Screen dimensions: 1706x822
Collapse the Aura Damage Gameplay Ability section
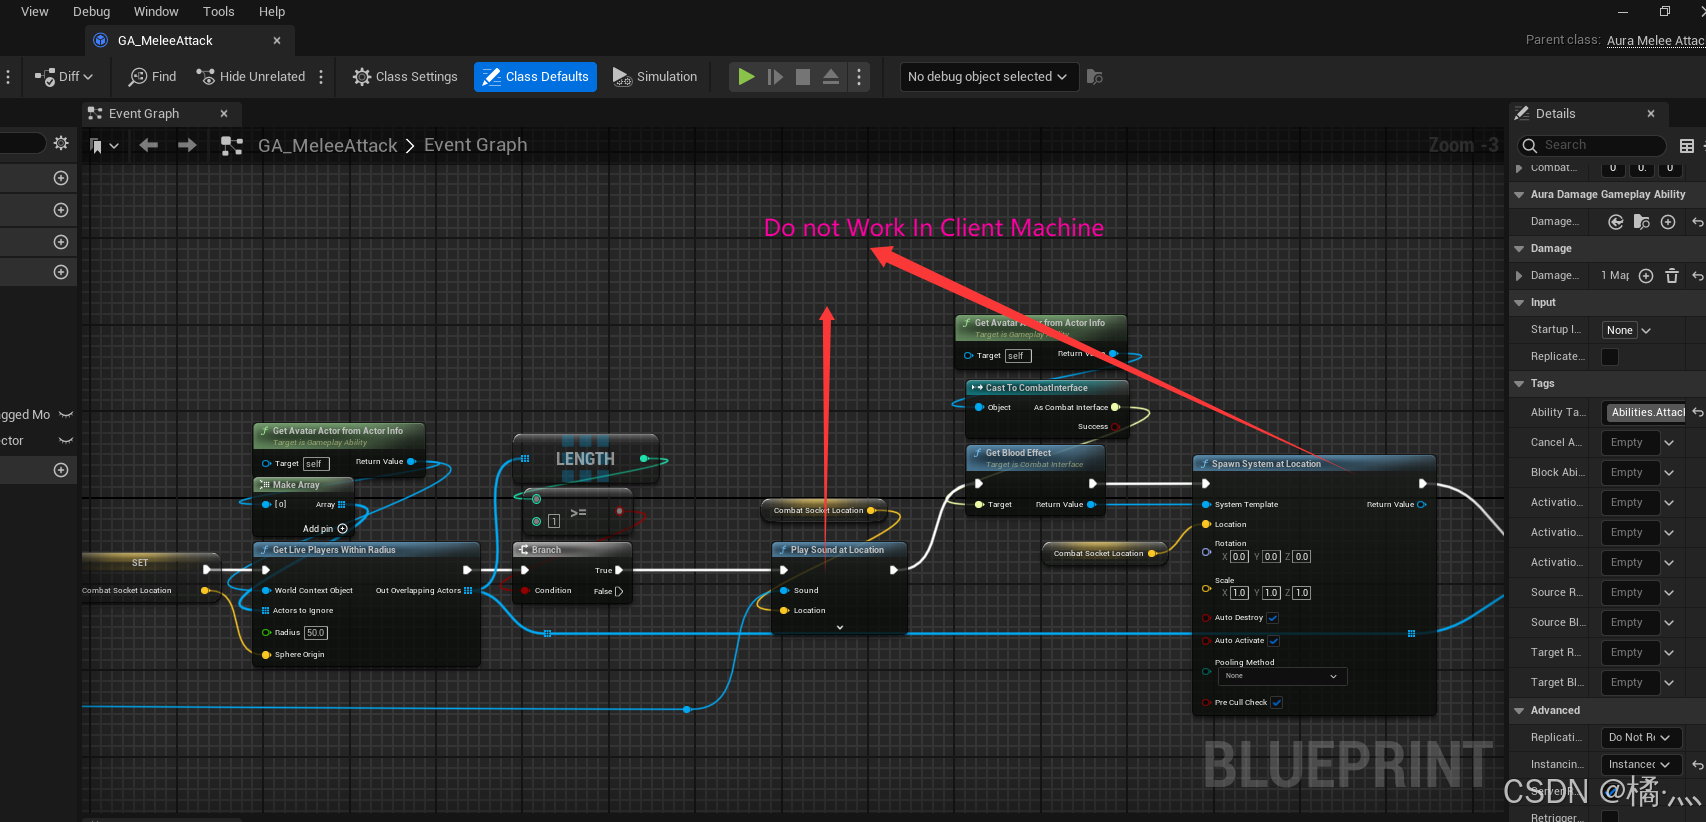[1519, 195]
